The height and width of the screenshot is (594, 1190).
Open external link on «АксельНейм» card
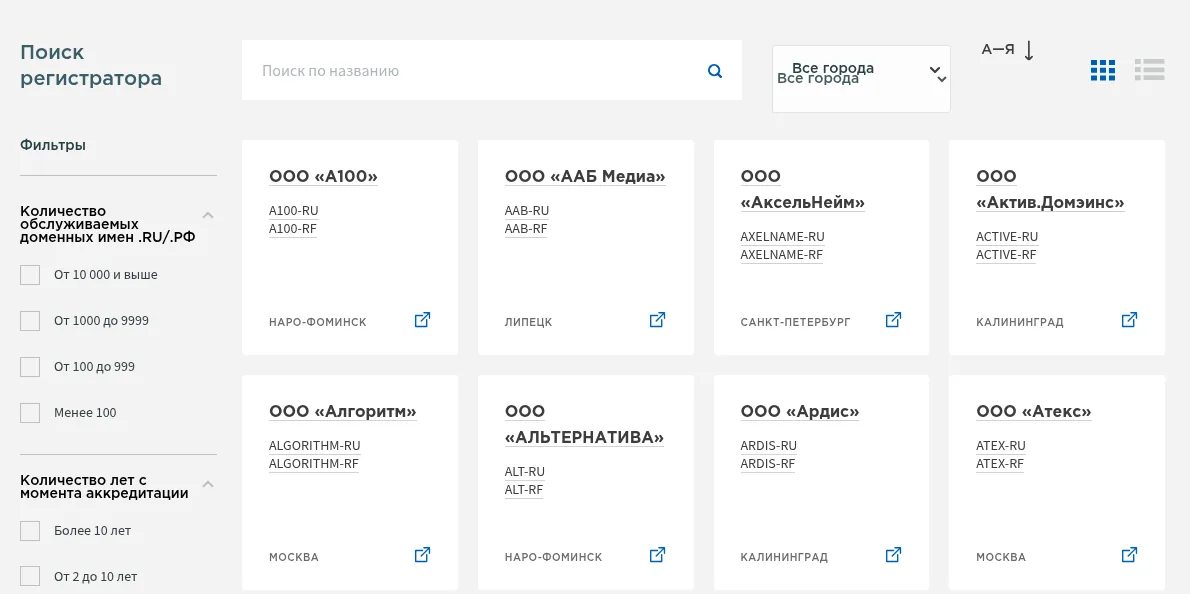tap(893, 319)
